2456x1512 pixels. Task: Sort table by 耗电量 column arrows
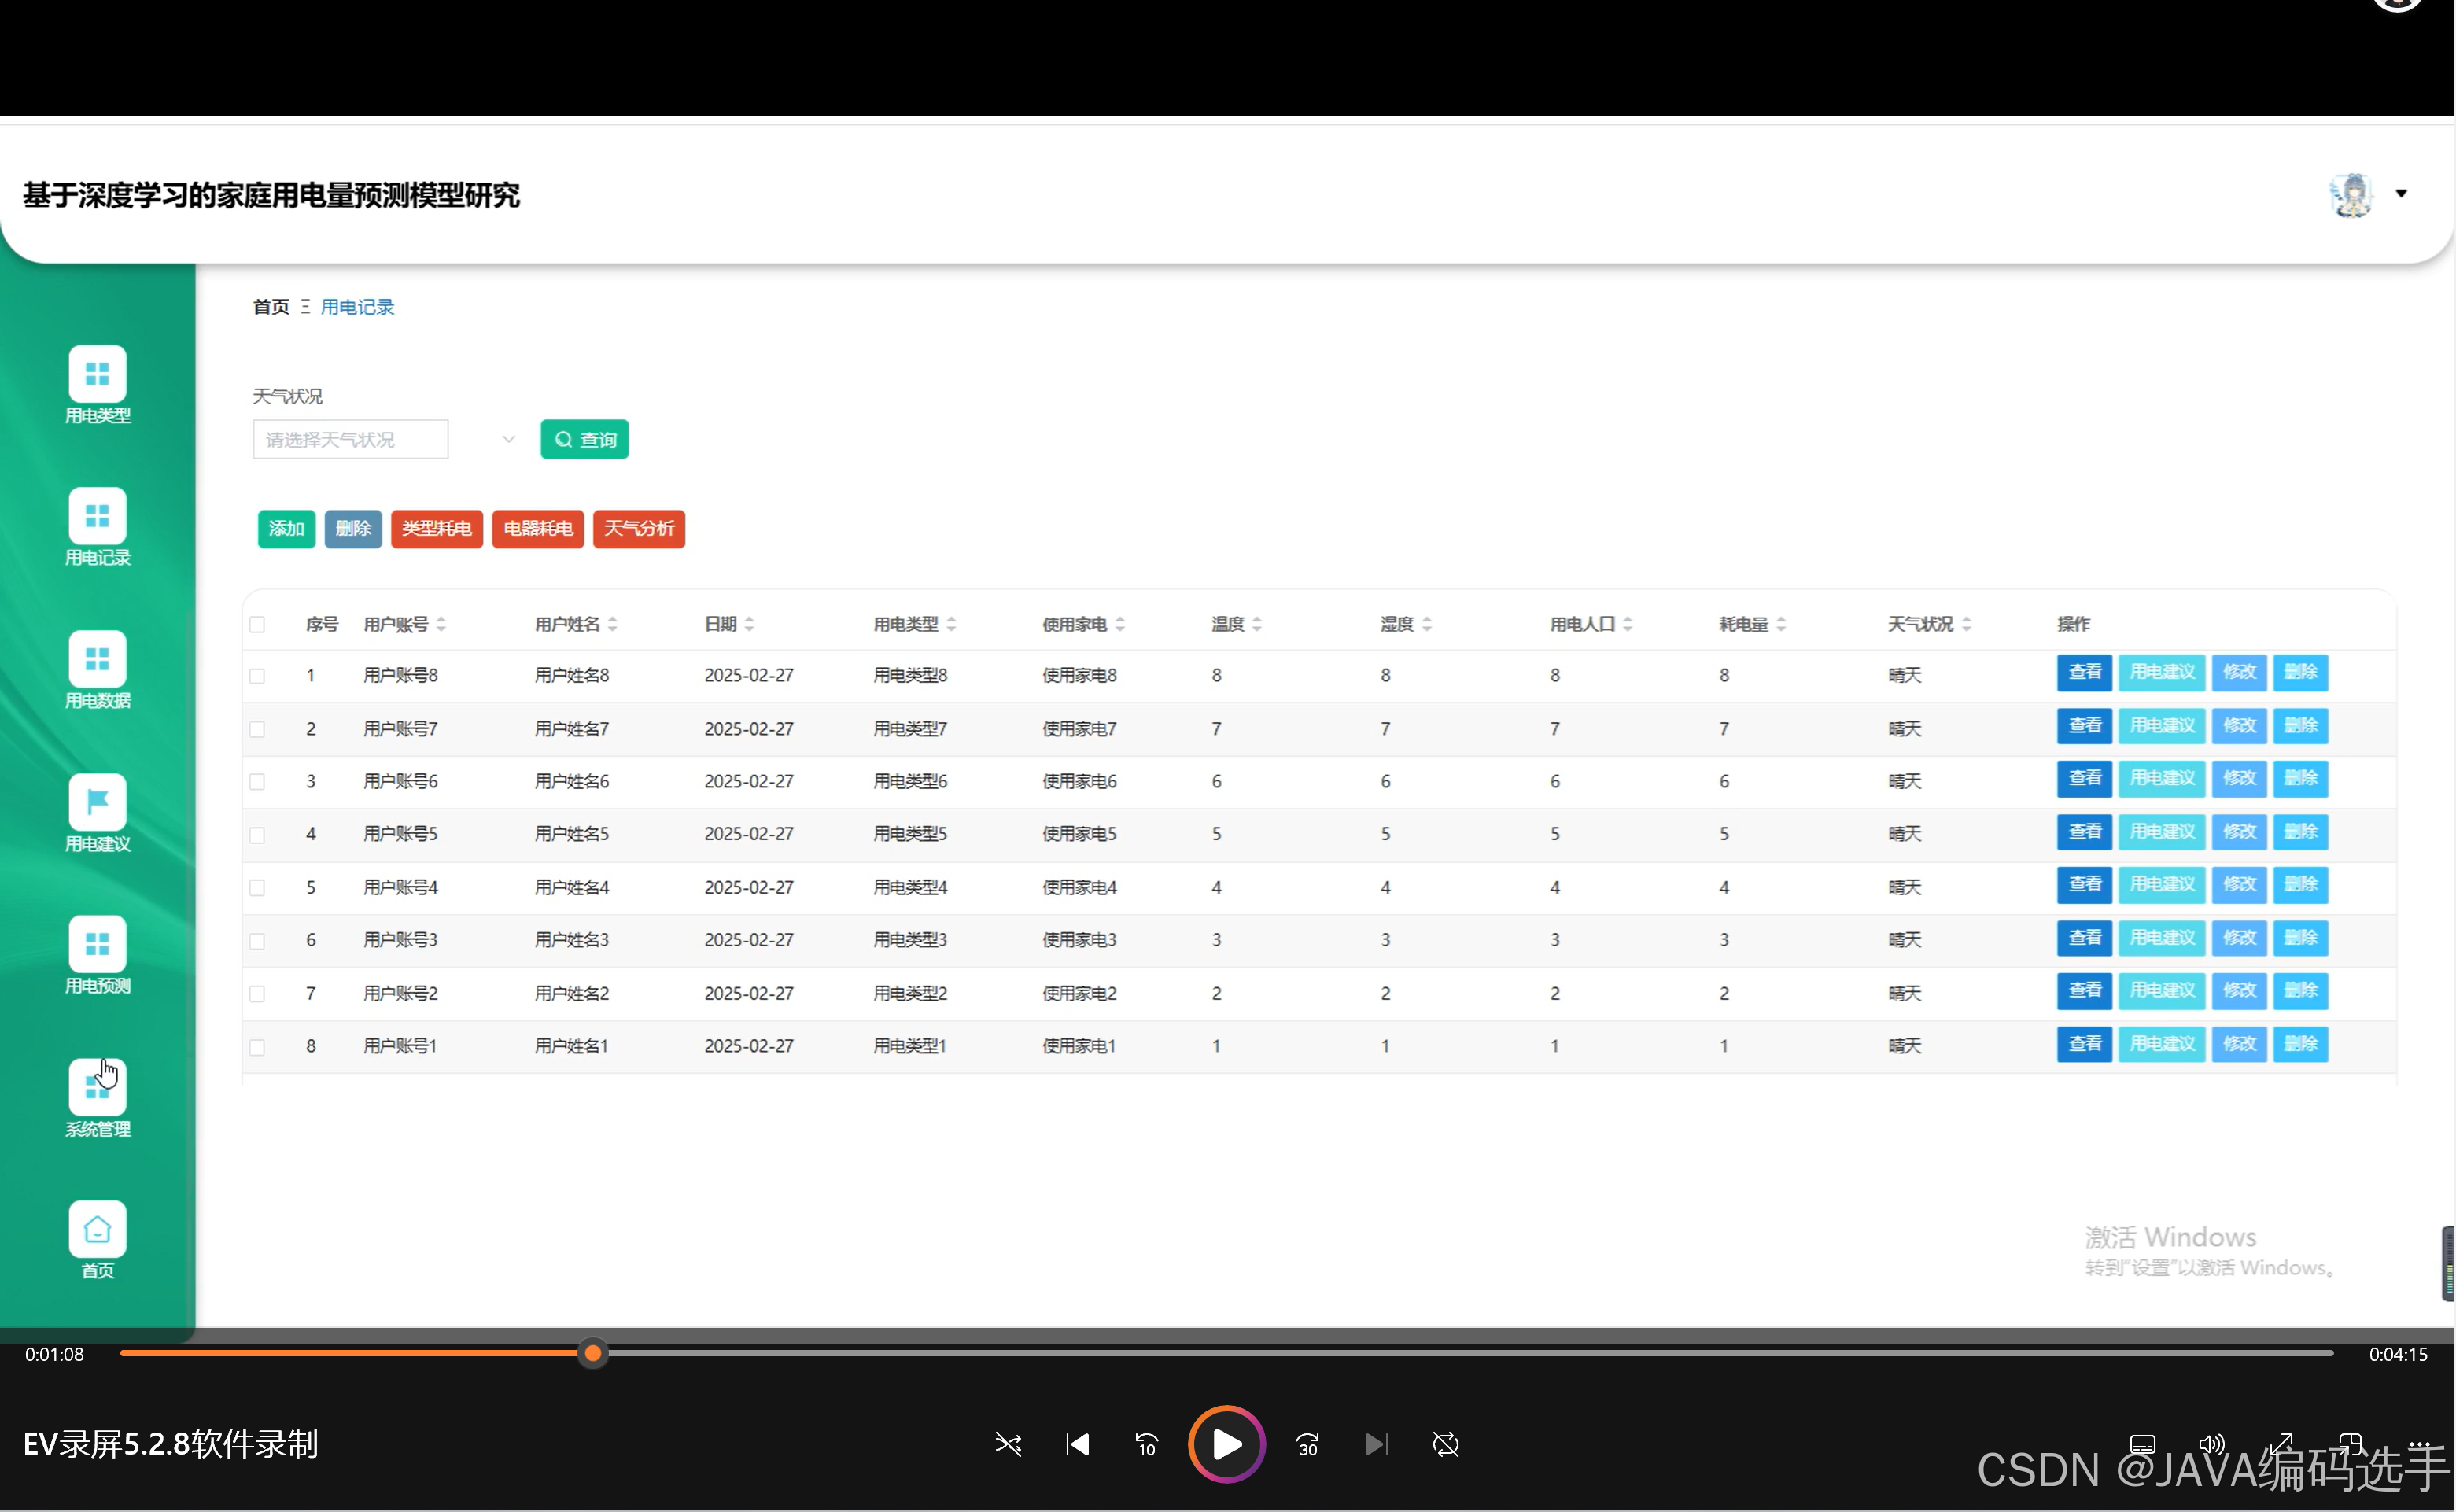[1781, 624]
